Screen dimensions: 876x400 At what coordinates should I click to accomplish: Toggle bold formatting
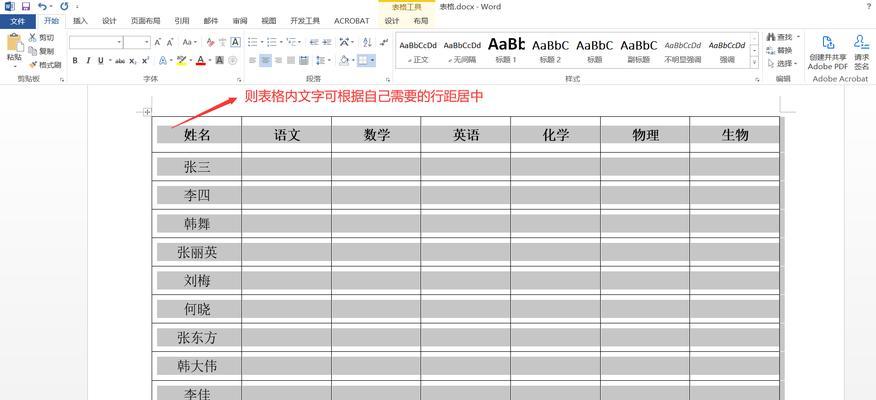click(75, 60)
